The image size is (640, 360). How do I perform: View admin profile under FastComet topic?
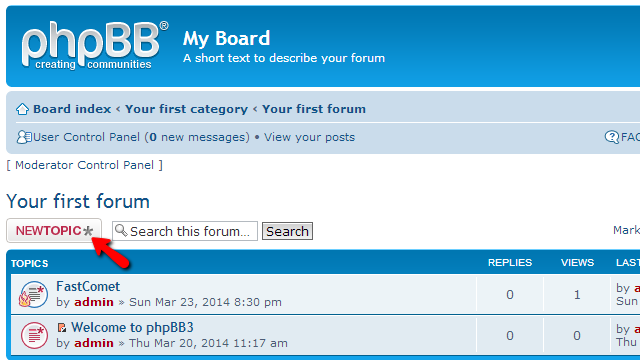[94, 302]
